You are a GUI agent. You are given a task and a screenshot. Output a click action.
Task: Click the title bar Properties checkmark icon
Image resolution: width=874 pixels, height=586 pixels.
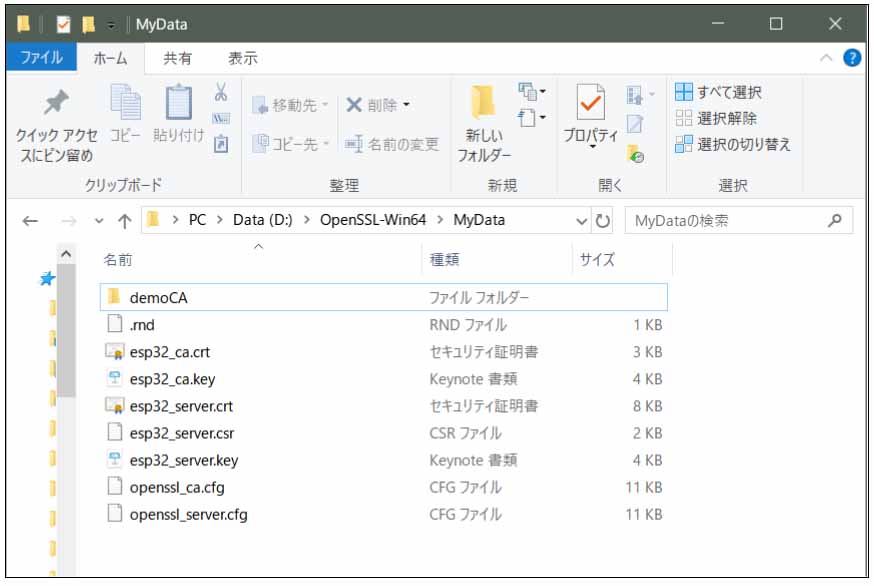(x=64, y=24)
